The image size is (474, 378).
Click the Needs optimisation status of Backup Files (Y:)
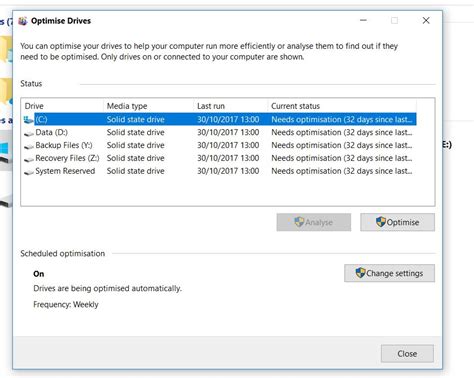tap(342, 145)
